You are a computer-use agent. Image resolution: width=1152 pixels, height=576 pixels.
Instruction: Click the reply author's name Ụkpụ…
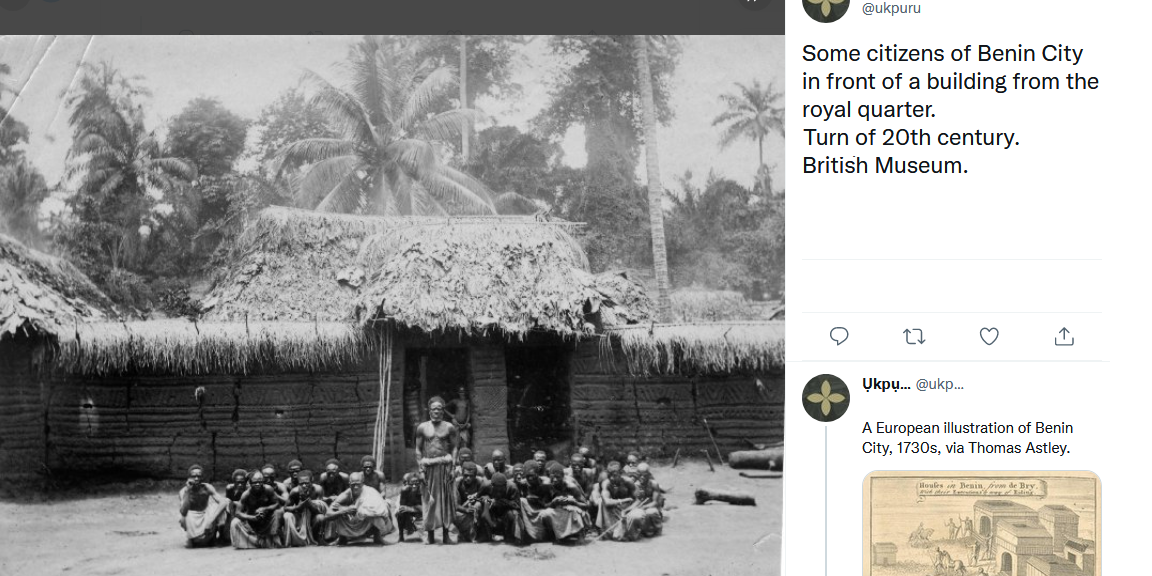886,384
